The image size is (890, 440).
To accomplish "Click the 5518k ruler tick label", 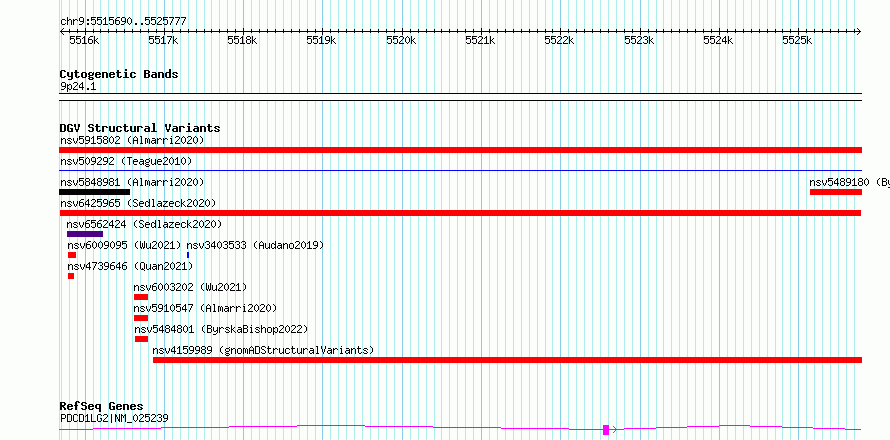I will 242,40.
